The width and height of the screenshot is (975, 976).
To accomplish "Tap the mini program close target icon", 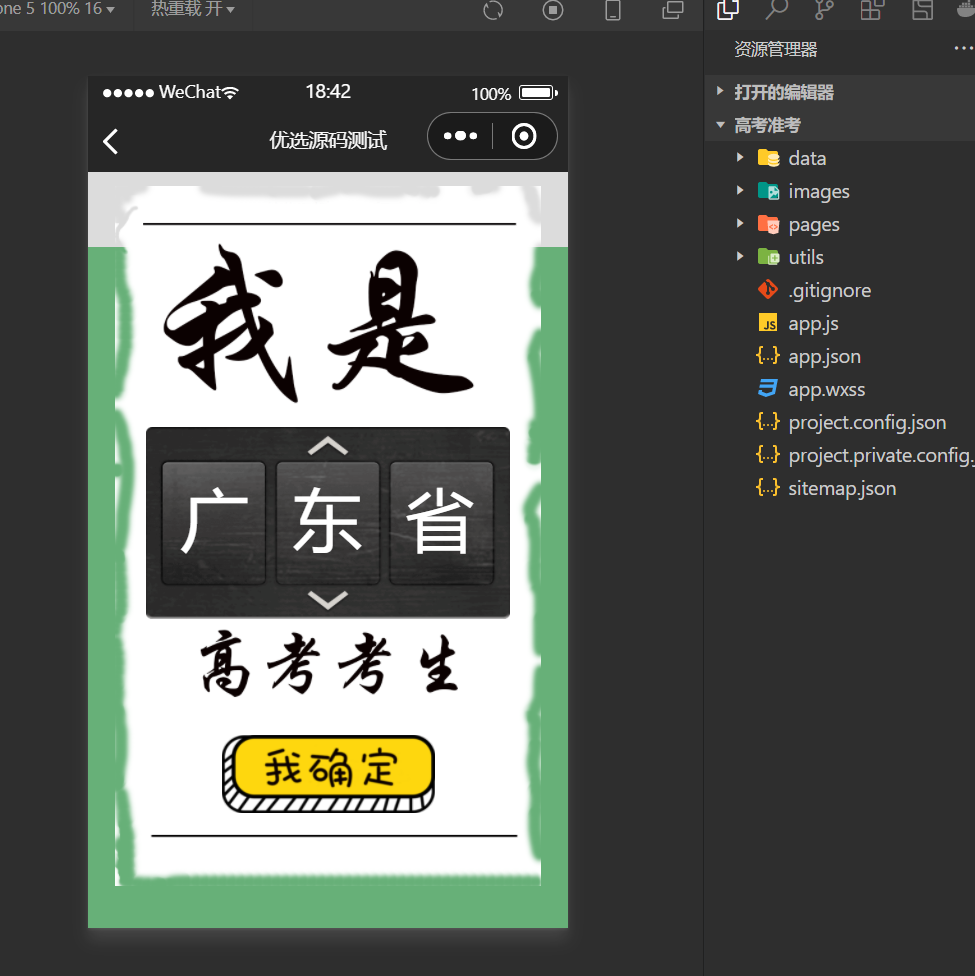I will [524, 136].
